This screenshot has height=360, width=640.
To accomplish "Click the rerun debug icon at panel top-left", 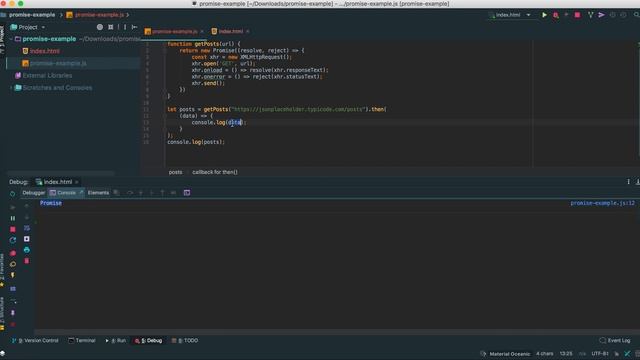I will click(x=13, y=193).
